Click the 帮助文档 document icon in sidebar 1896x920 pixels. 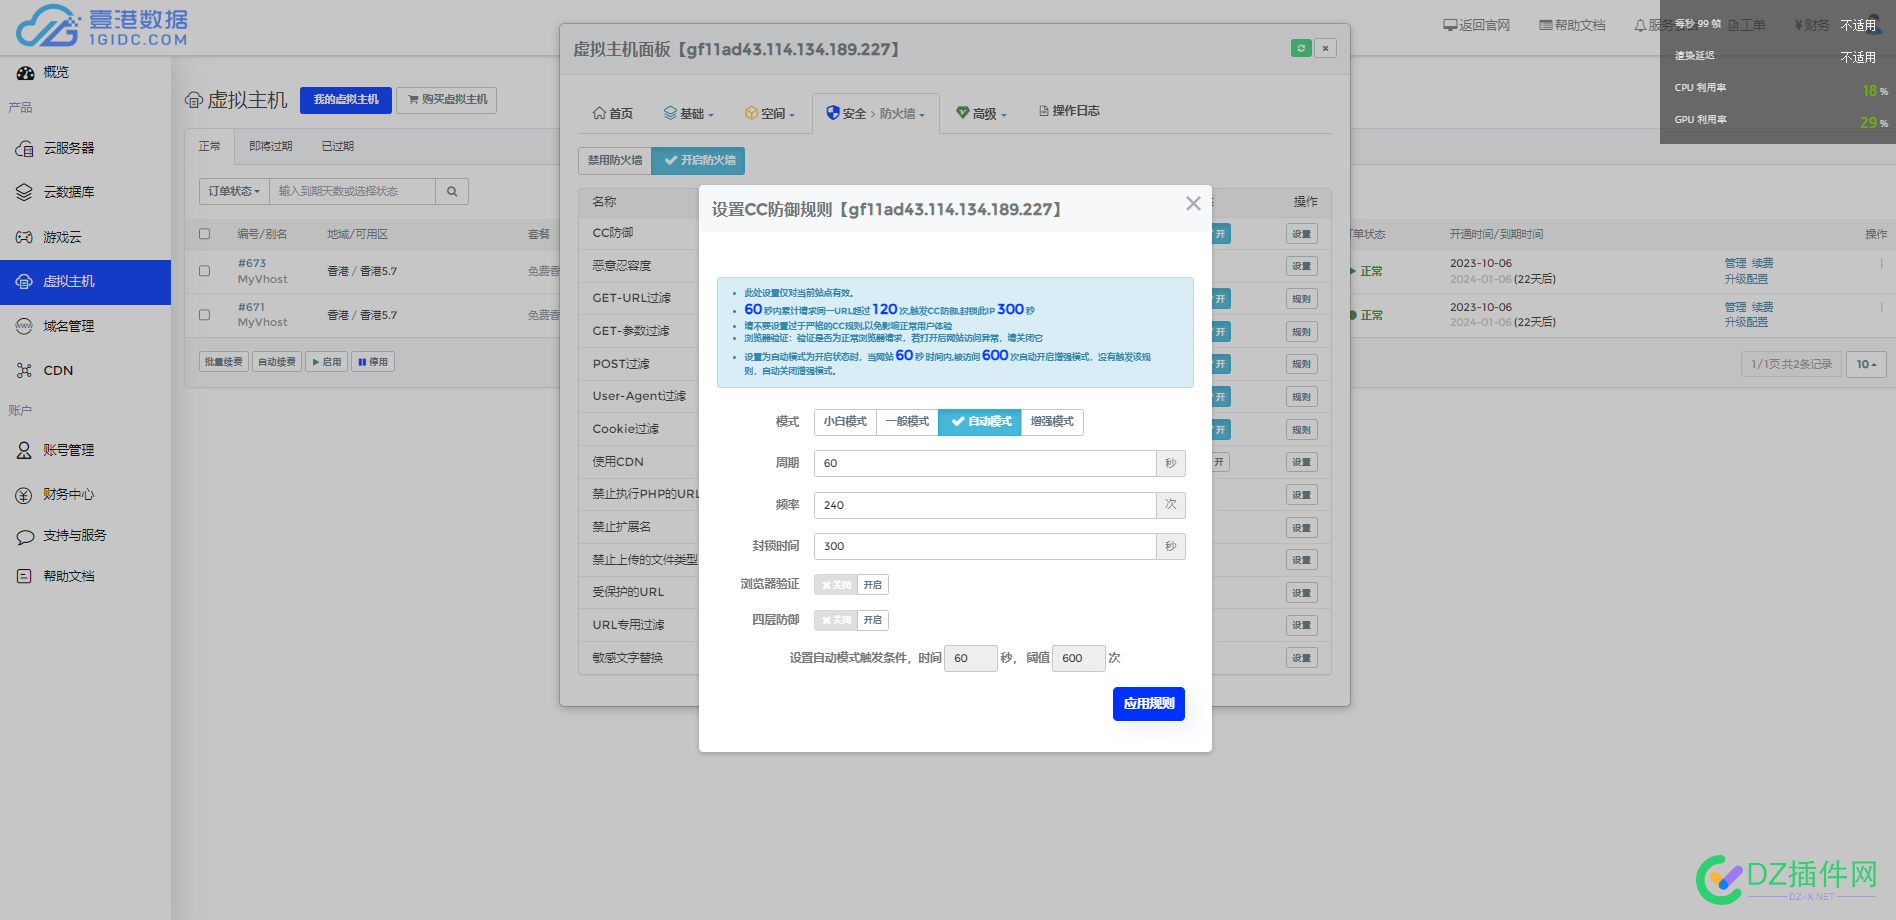point(25,577)
